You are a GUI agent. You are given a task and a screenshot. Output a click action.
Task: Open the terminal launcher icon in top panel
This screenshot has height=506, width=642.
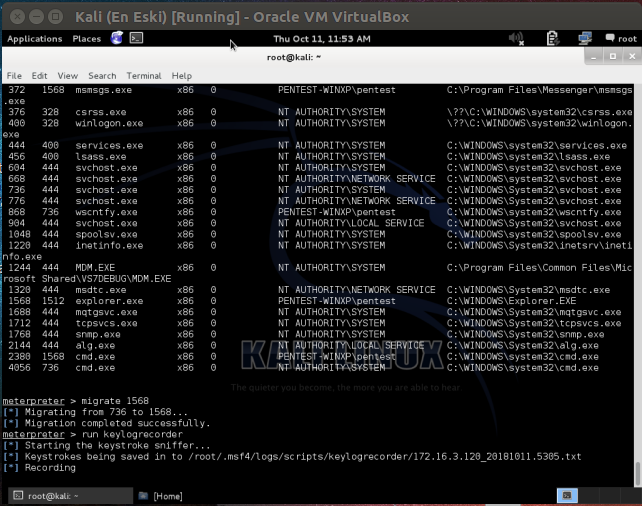point(136,38)
